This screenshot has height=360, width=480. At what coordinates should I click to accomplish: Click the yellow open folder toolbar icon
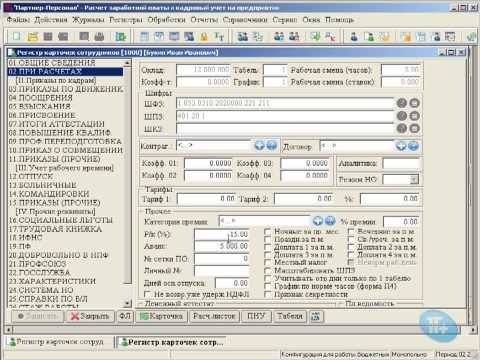[x=32, y=36]
